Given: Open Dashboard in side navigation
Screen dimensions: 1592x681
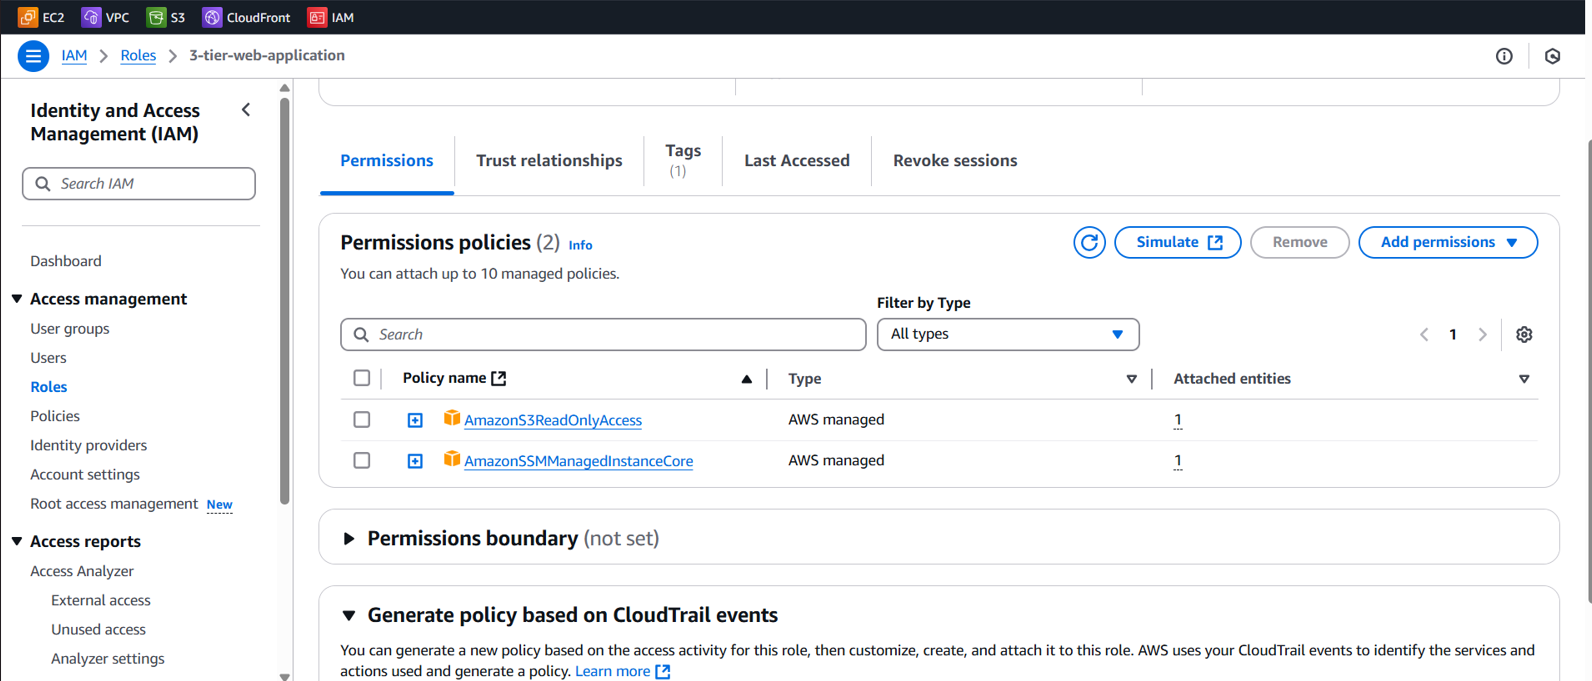Looking at the screenshot, I should click(x=66, y=261).
